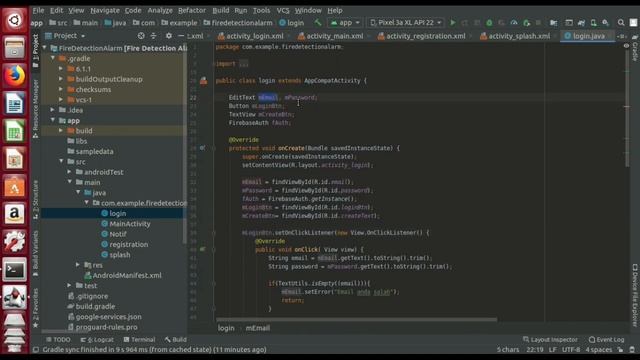The width and height of the screenshot is (640, 360).
Task: Click the override gutter icon beside onCreate
Action: point(202,148)
